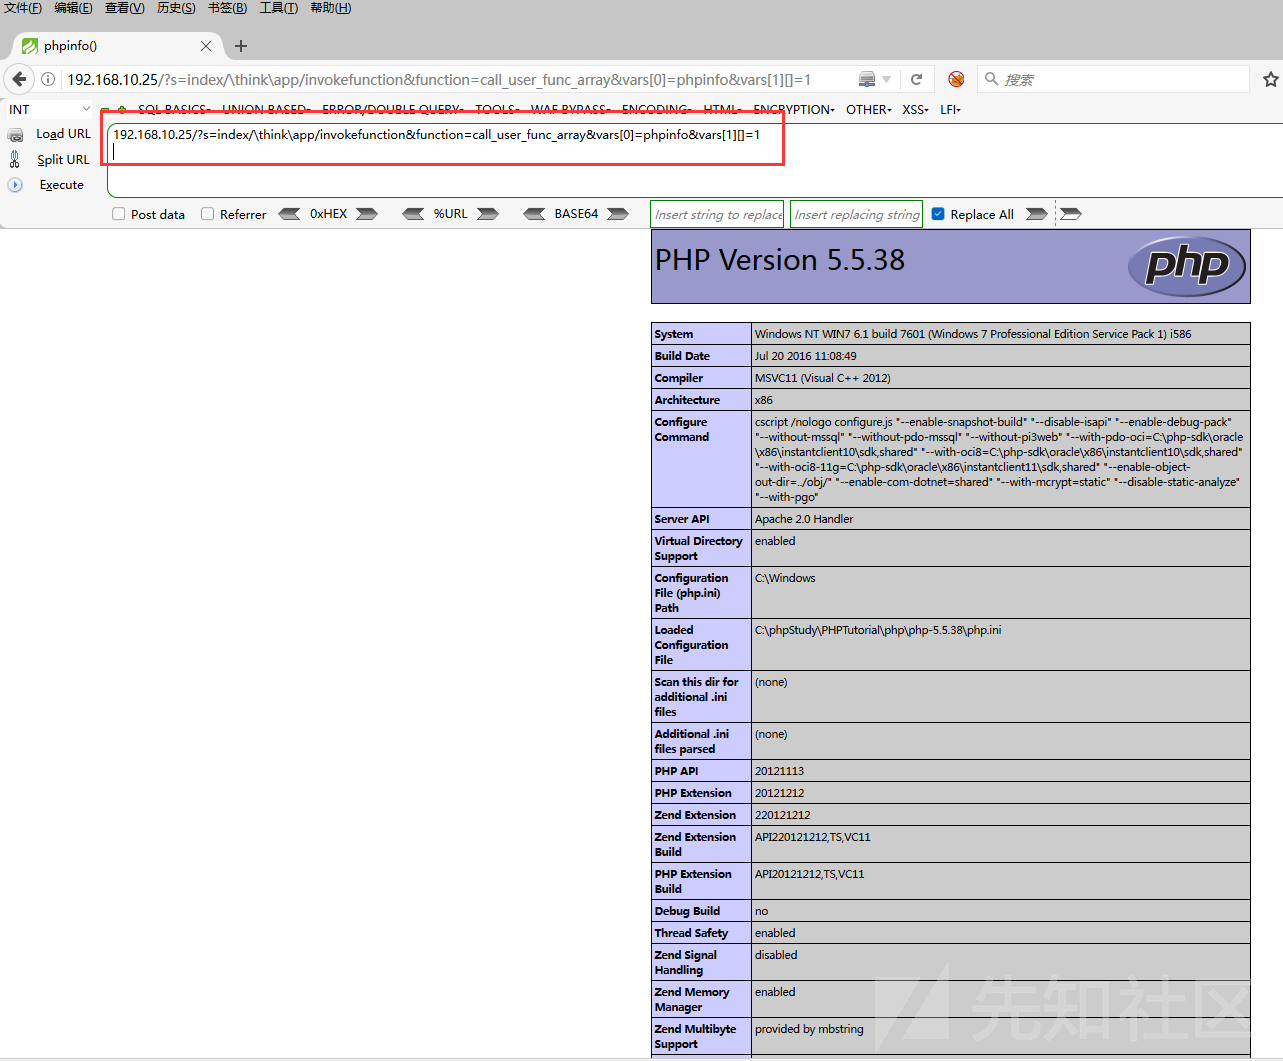The image size is (1283, 1061).
Task: Show site information icon in address bar
Action: tap(47, 79)
